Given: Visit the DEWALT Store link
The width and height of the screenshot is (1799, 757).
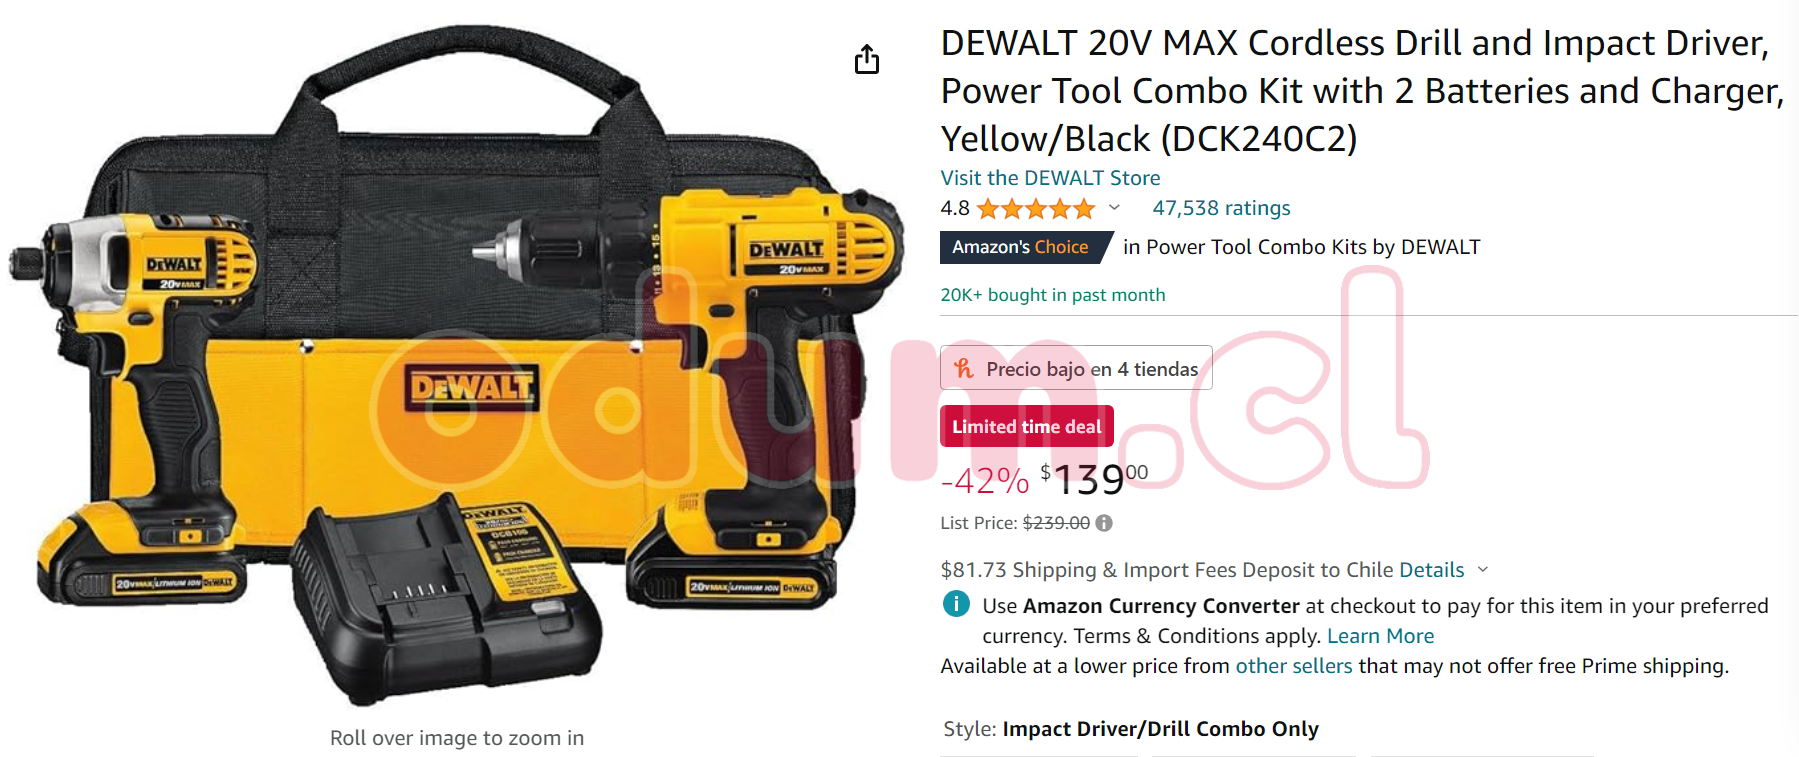Looking at the screenshot, I should click(1050, 178).
